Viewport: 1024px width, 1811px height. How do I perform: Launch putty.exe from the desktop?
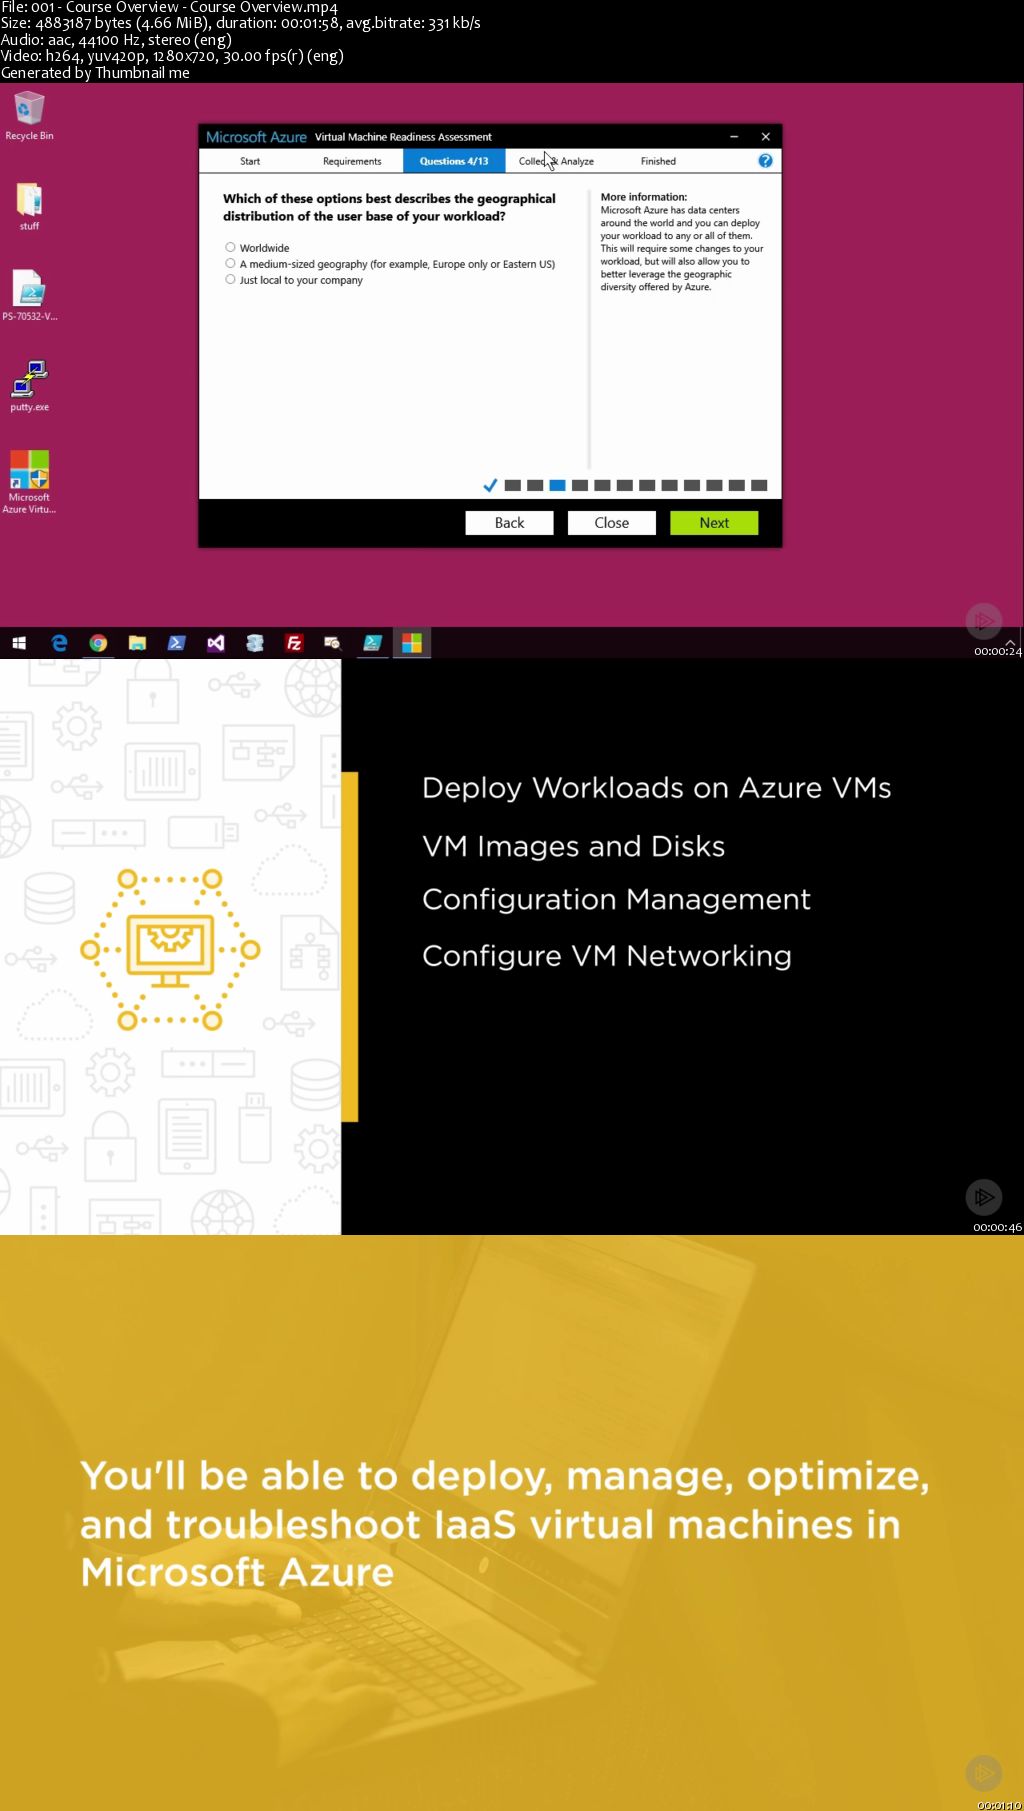click(x=29, y=387)
